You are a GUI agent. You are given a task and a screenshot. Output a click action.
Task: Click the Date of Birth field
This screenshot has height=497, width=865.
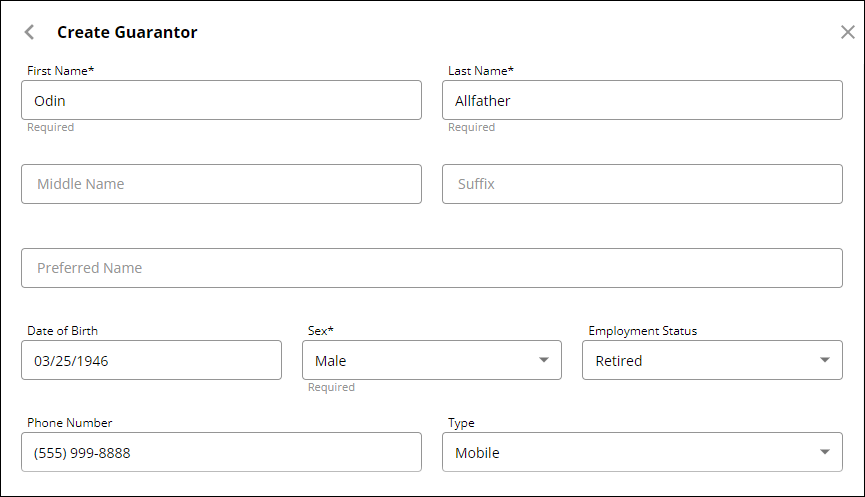click(x=151, y=360)
